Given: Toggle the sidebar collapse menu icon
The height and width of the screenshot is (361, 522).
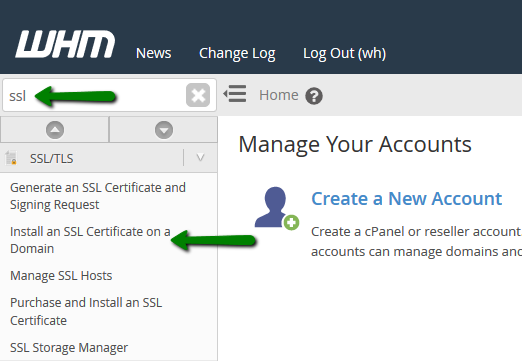Looking at the screenshot, I should (235, 94).
